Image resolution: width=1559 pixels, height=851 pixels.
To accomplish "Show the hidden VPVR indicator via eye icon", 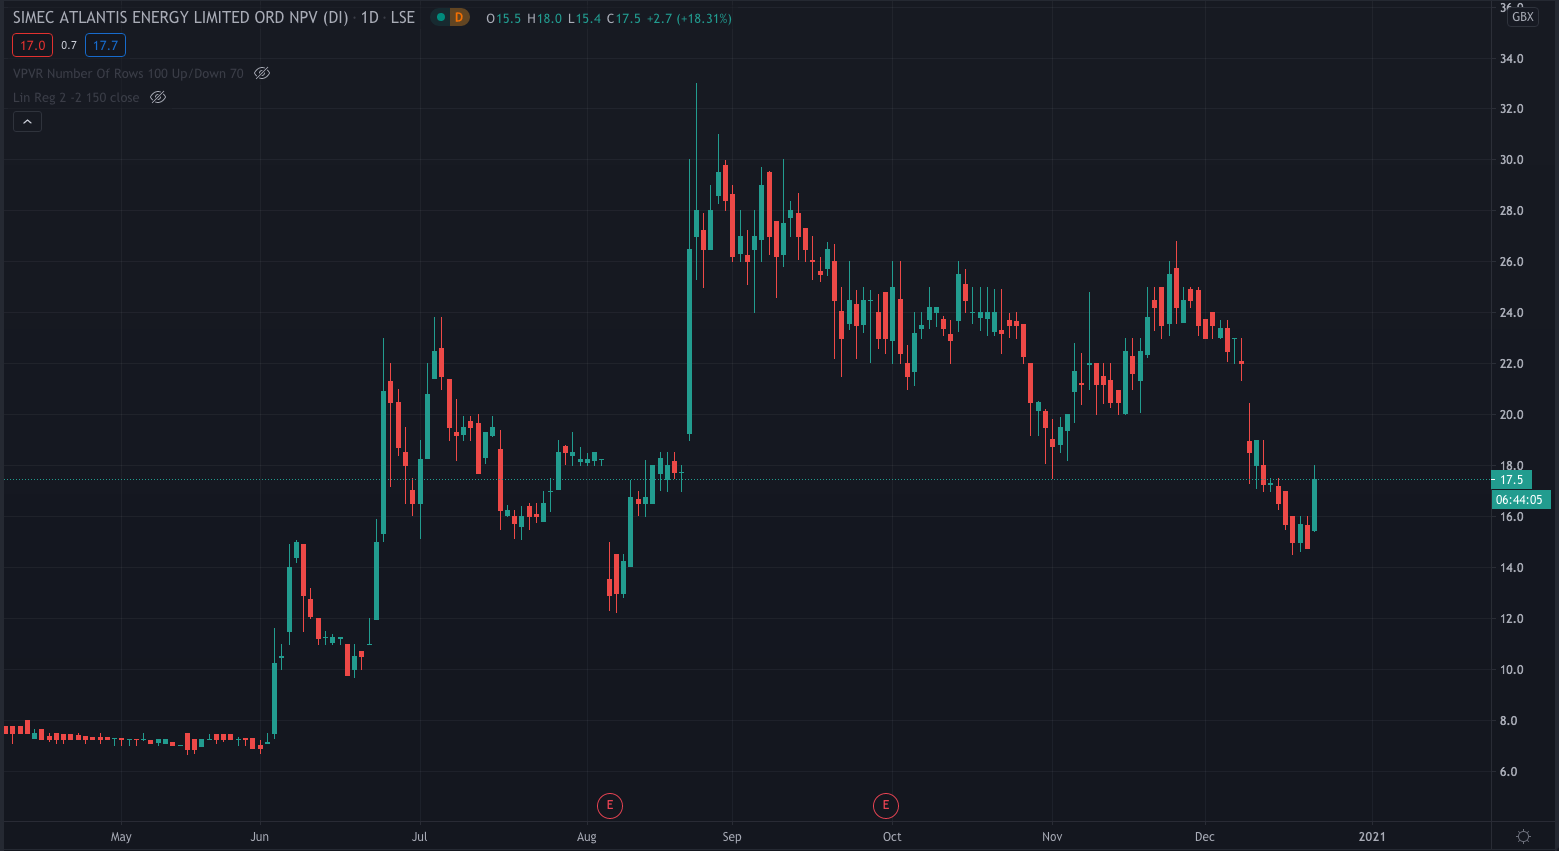I will coord(262,73).
